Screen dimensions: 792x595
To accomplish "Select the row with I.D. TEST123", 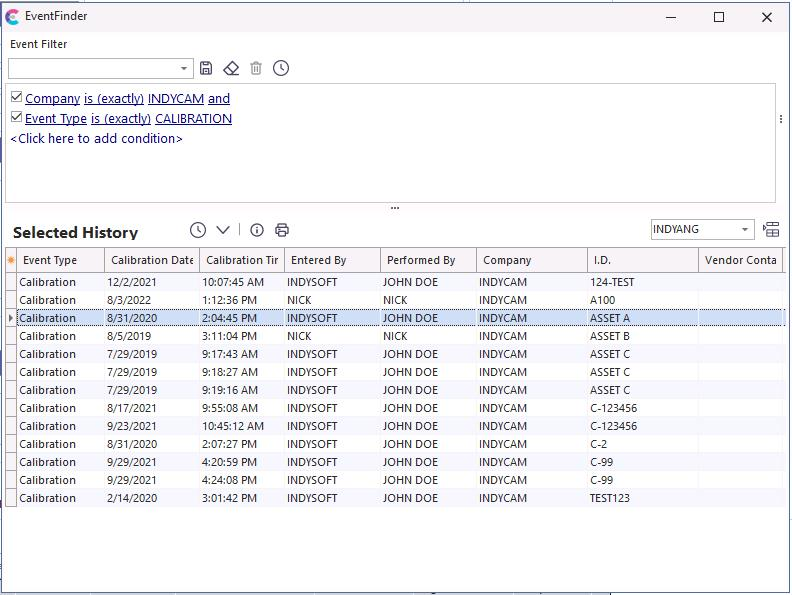I will (x=610, y=498).
